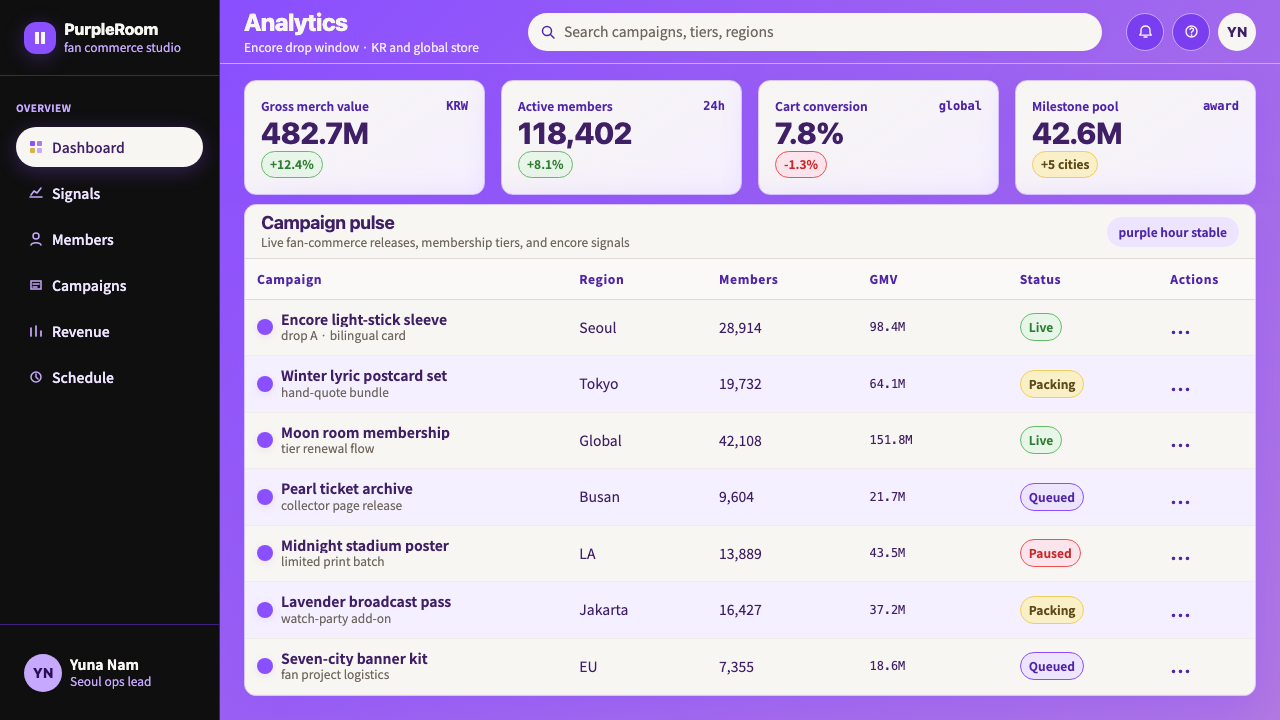1280x720 pixels.
Task: Click Paused status for Midnight stadium poster
Action: tap(1050, 553)
